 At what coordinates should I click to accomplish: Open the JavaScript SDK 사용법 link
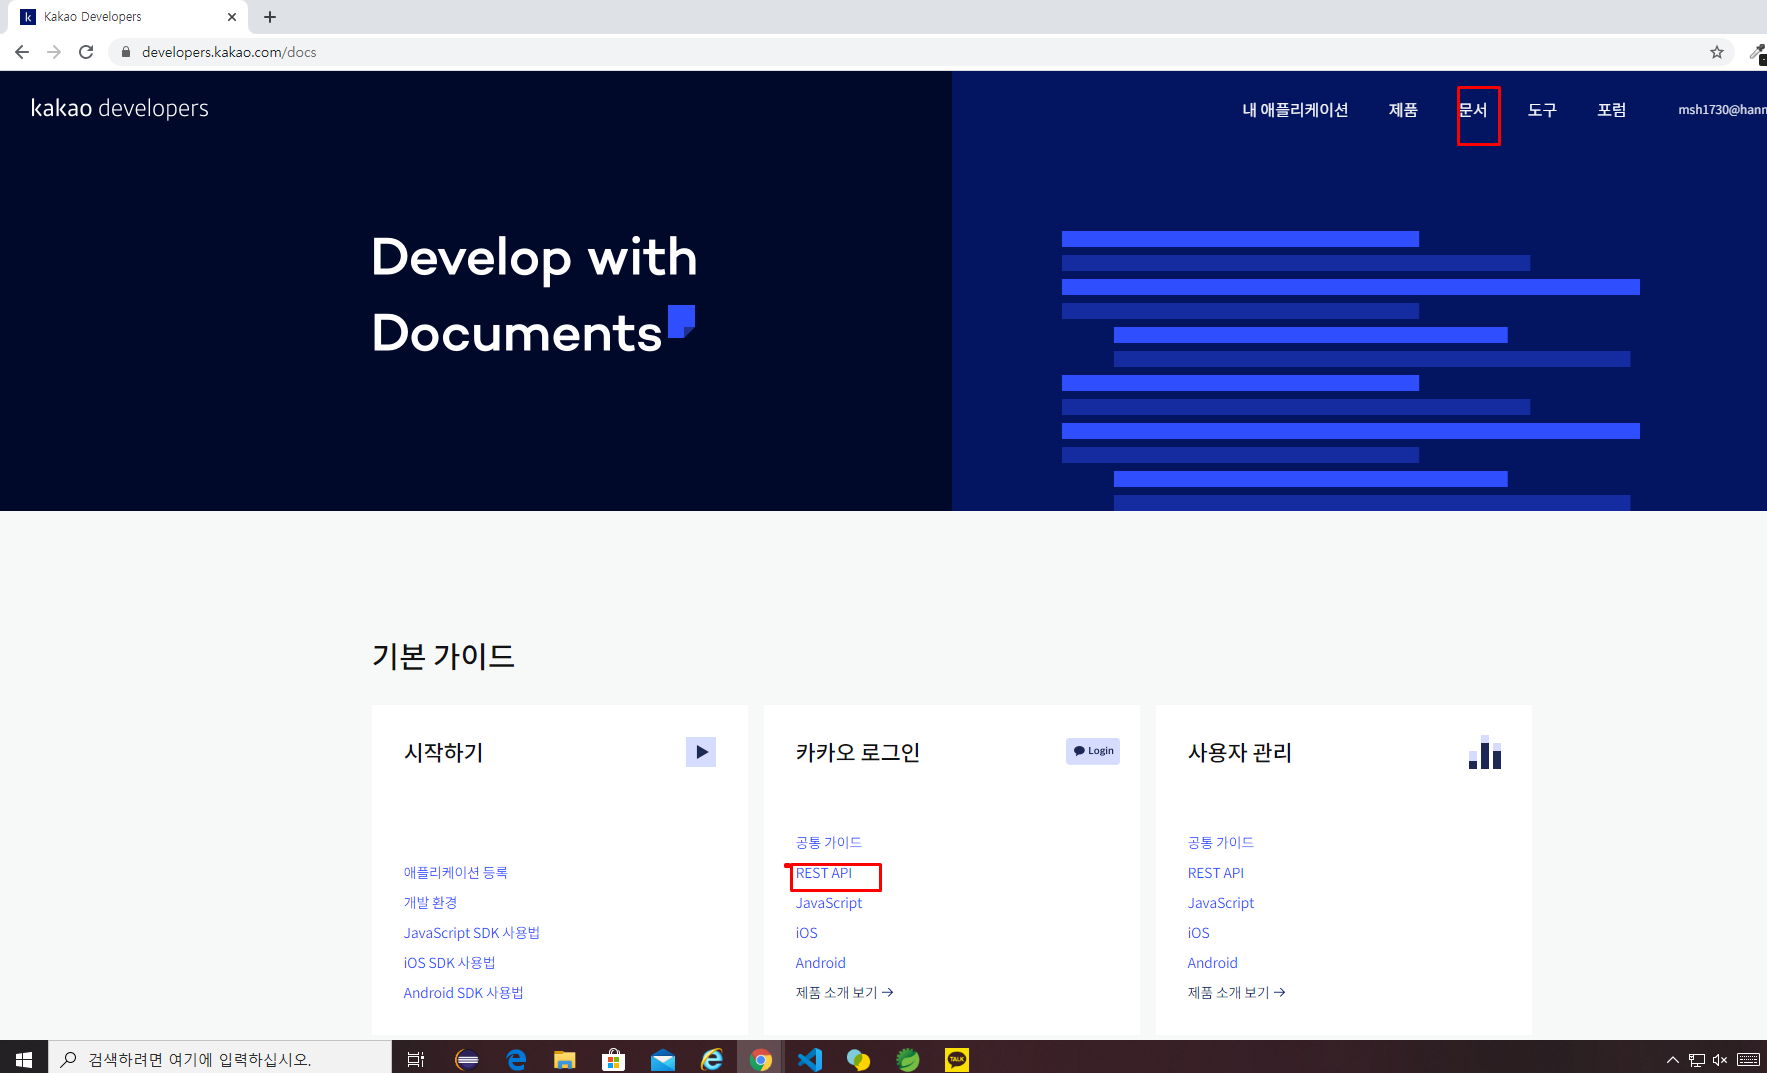pos(471,933)
